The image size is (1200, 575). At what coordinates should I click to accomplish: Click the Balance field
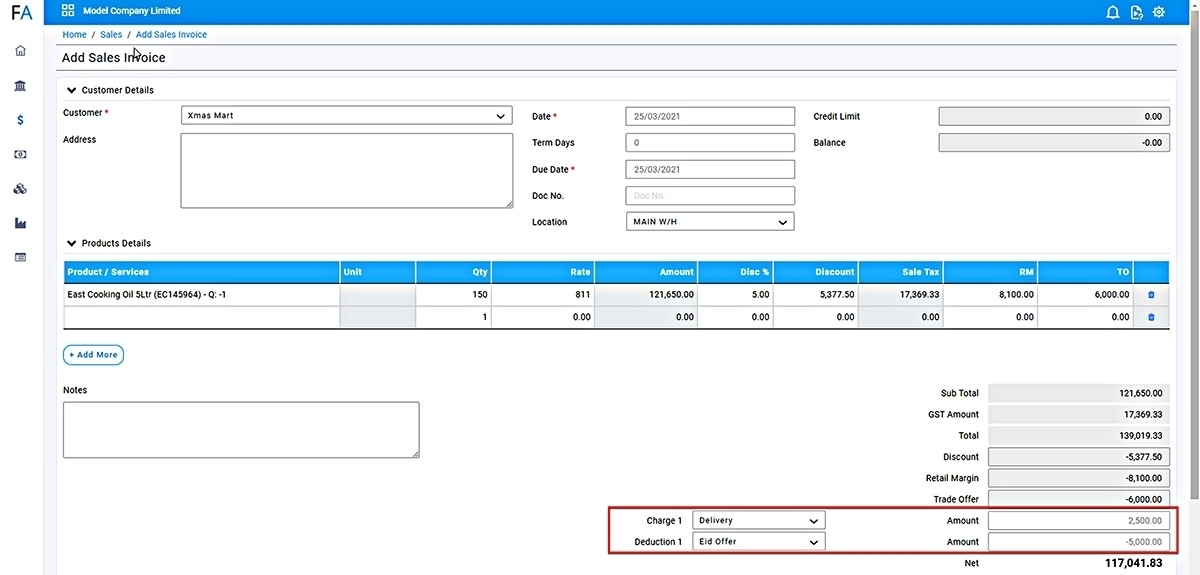(1054, 143)
